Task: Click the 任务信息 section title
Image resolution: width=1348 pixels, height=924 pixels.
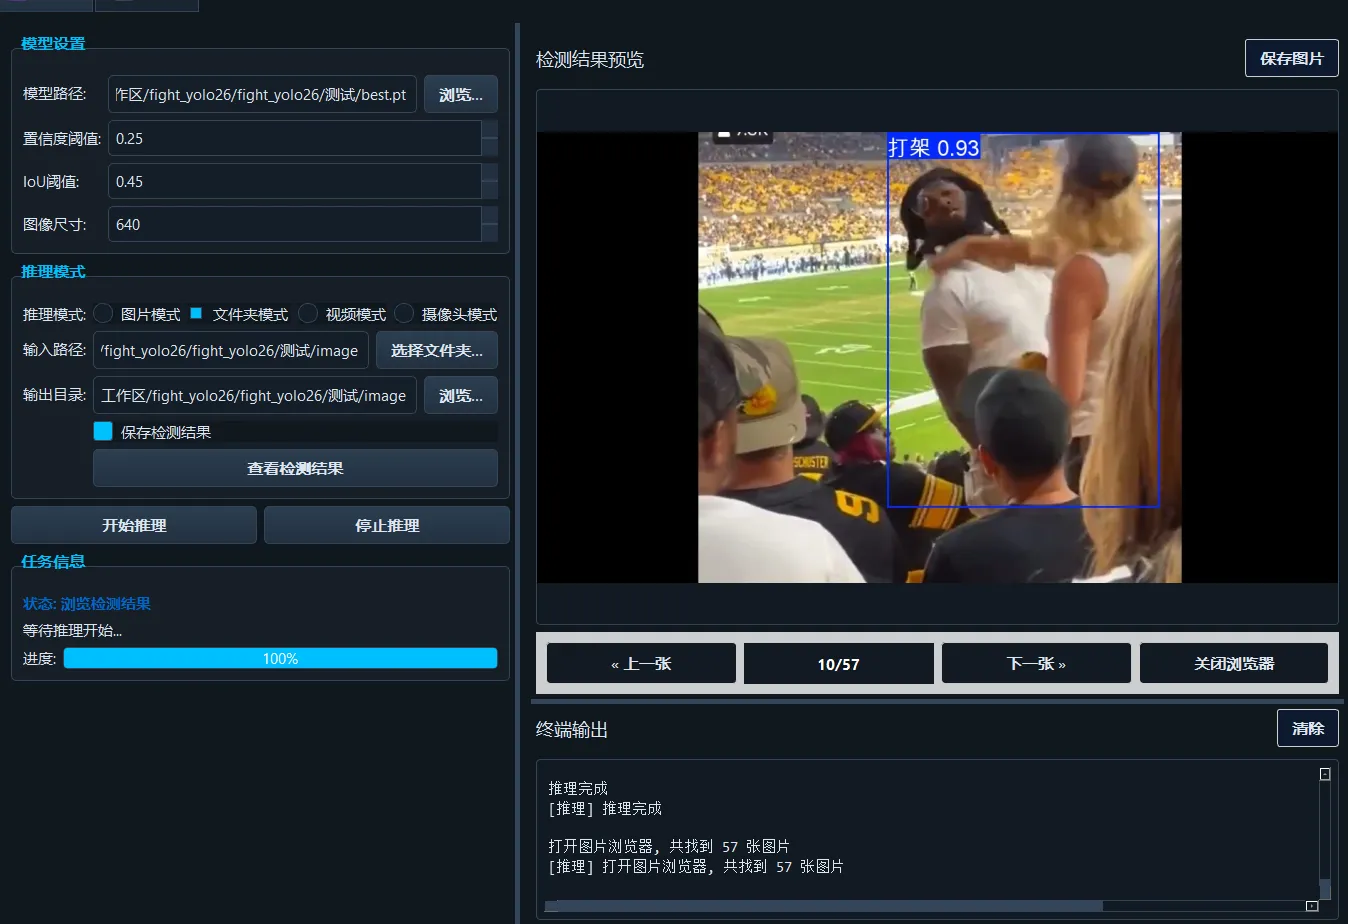Action: [x=53, y=562]
